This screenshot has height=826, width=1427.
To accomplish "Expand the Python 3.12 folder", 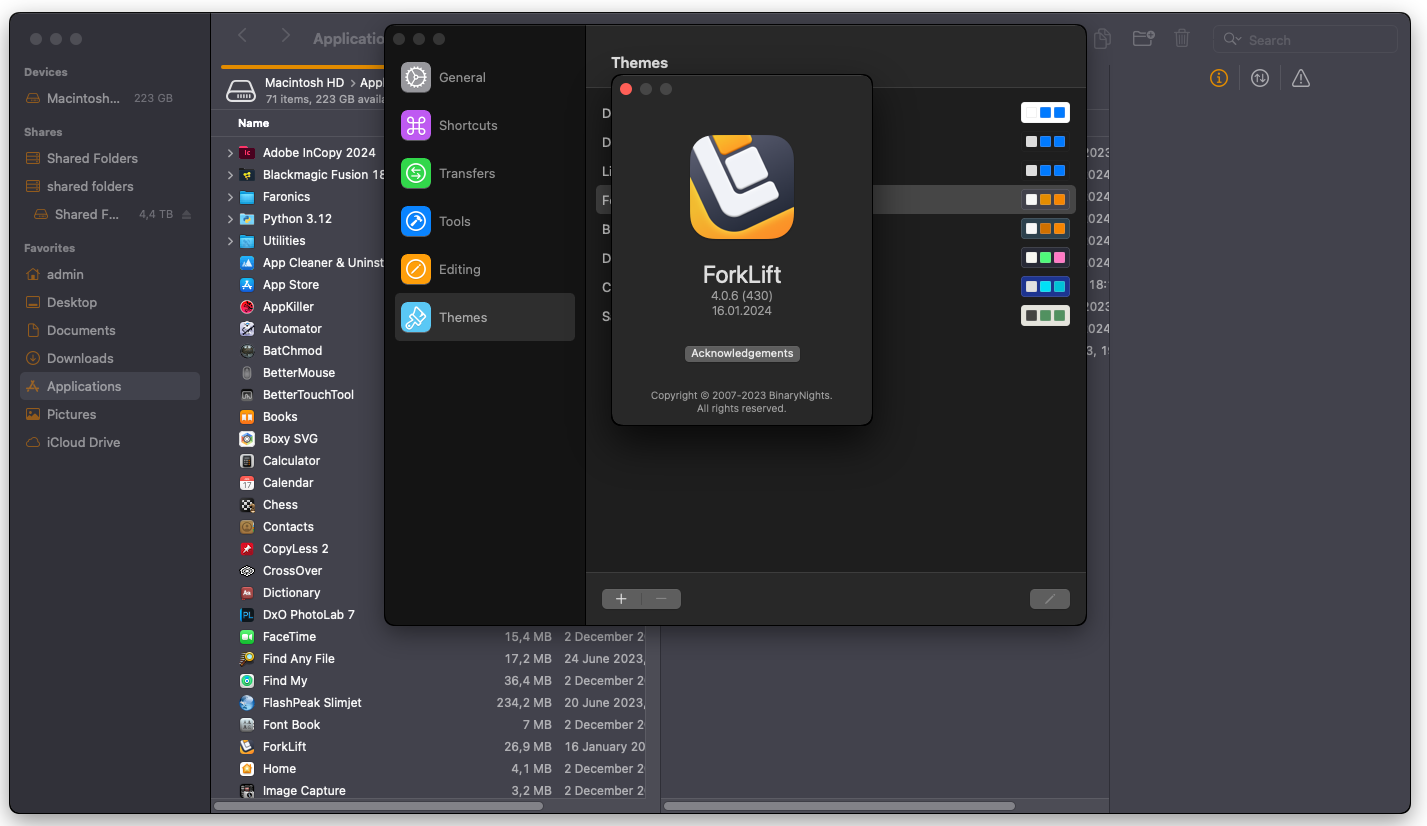I will coord(230,219).
